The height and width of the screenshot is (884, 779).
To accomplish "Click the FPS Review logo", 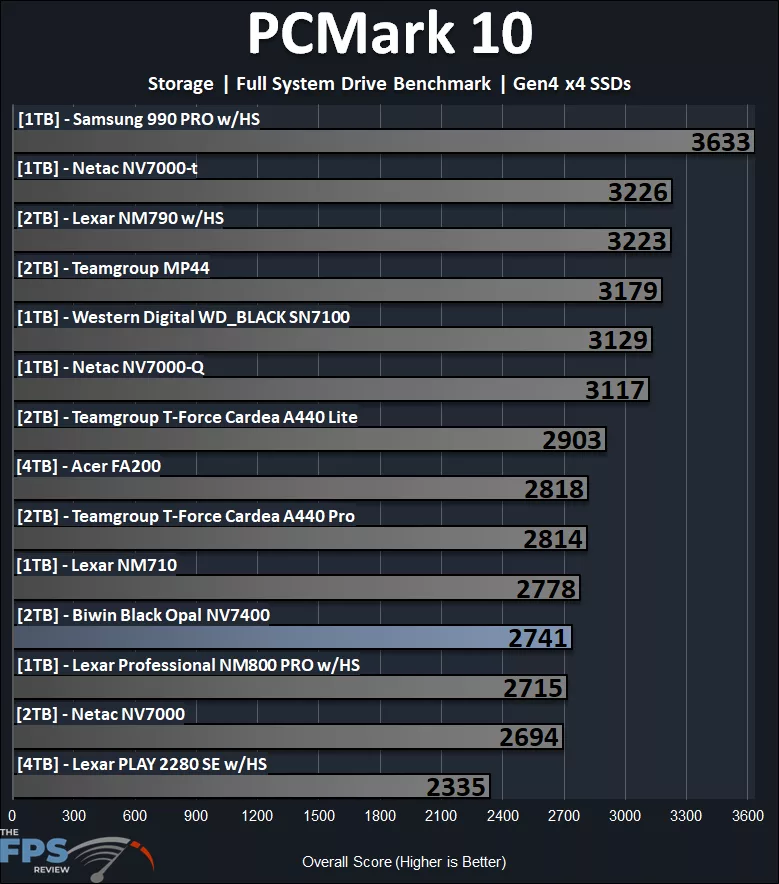I will [77, 854].
